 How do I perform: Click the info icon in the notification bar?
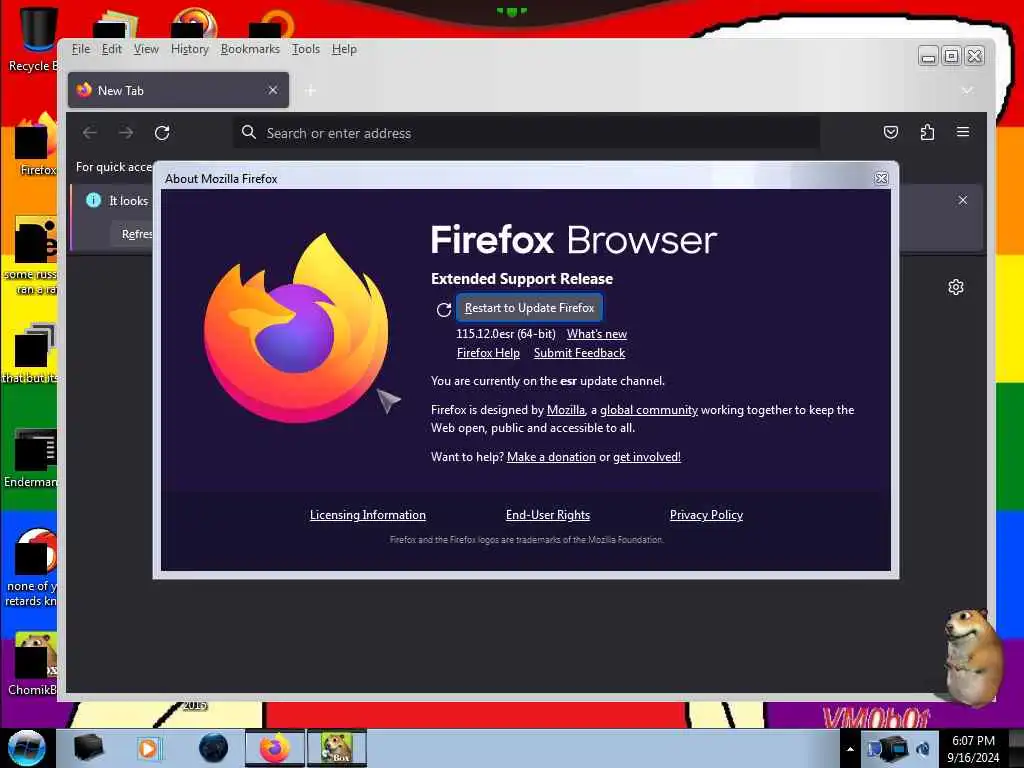point(93,200)
